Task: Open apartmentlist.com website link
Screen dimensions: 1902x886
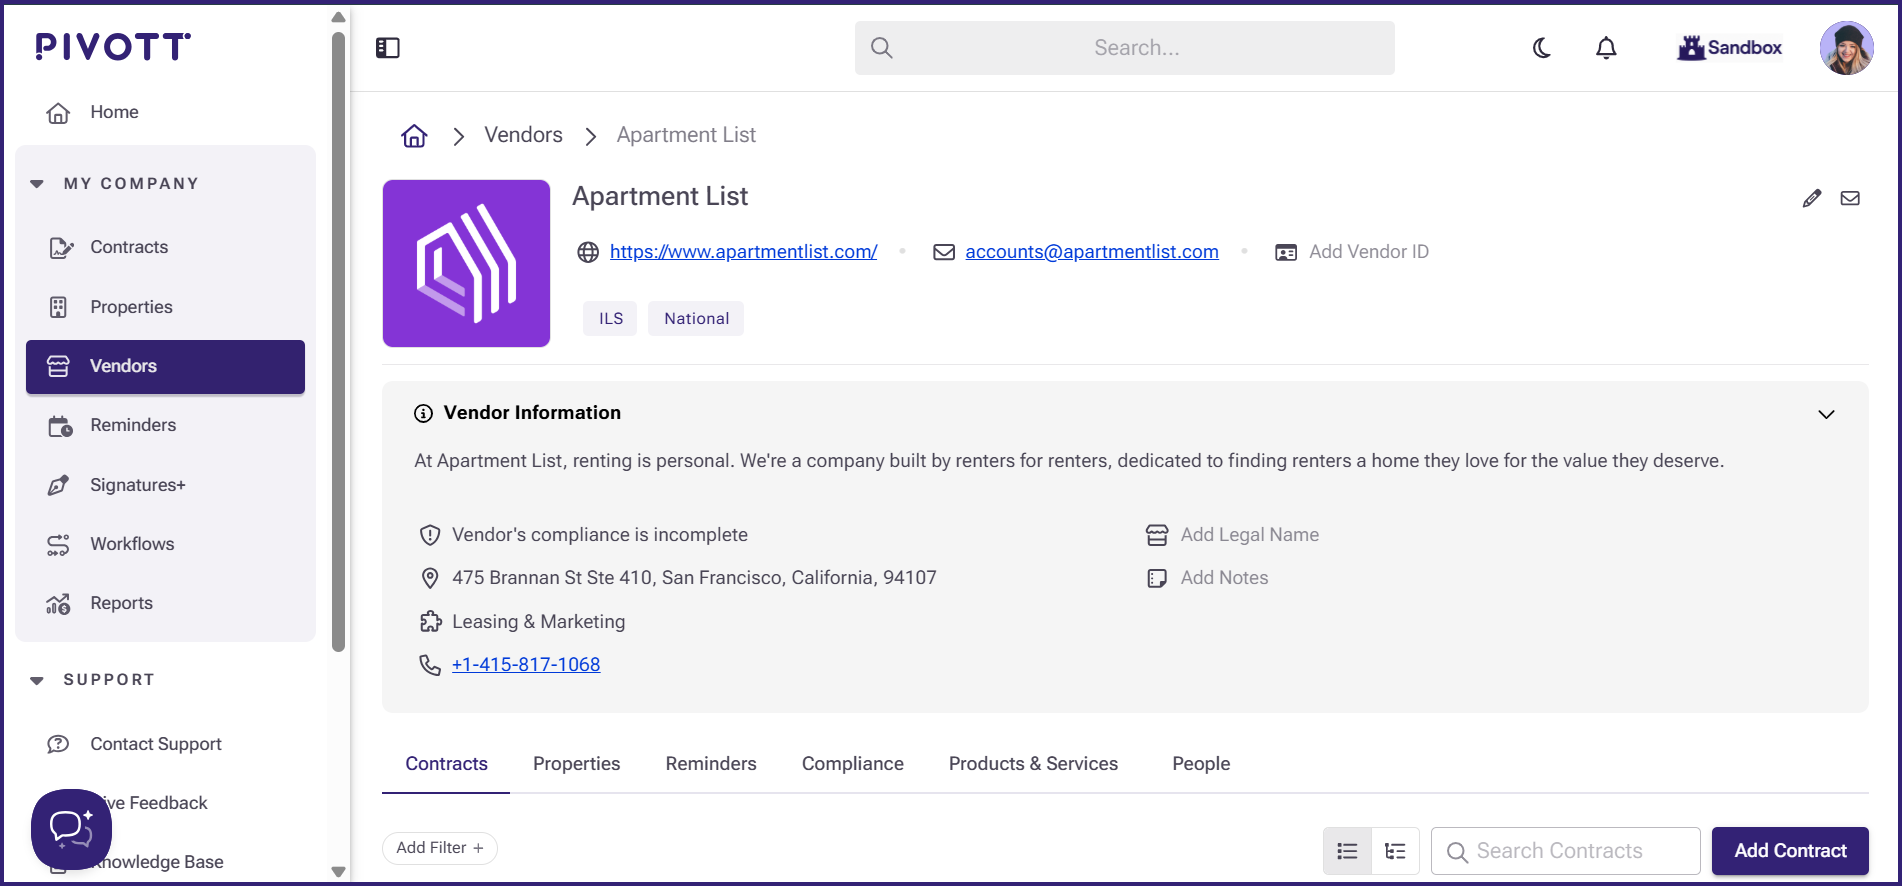Action: coord(744,252)
